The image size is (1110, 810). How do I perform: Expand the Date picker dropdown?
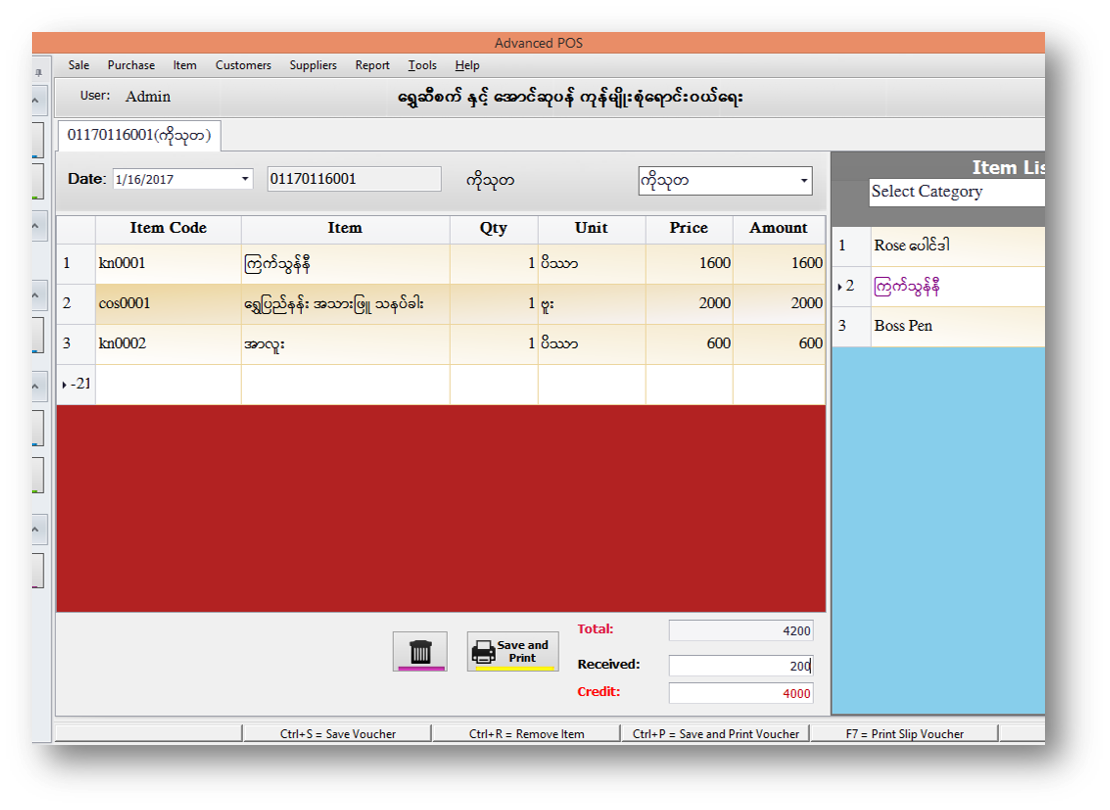click(245, 180)
